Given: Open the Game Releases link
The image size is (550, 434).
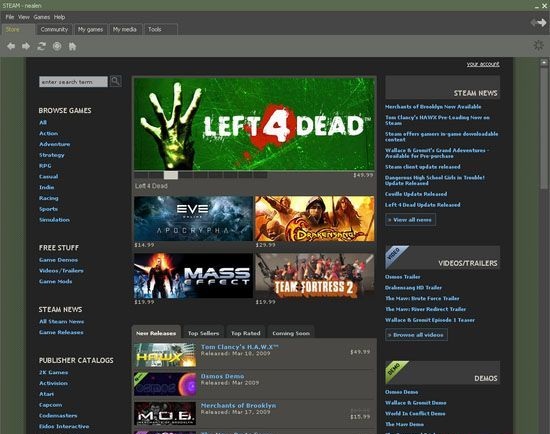Looking at the screenshot, I should pos(61,332).
